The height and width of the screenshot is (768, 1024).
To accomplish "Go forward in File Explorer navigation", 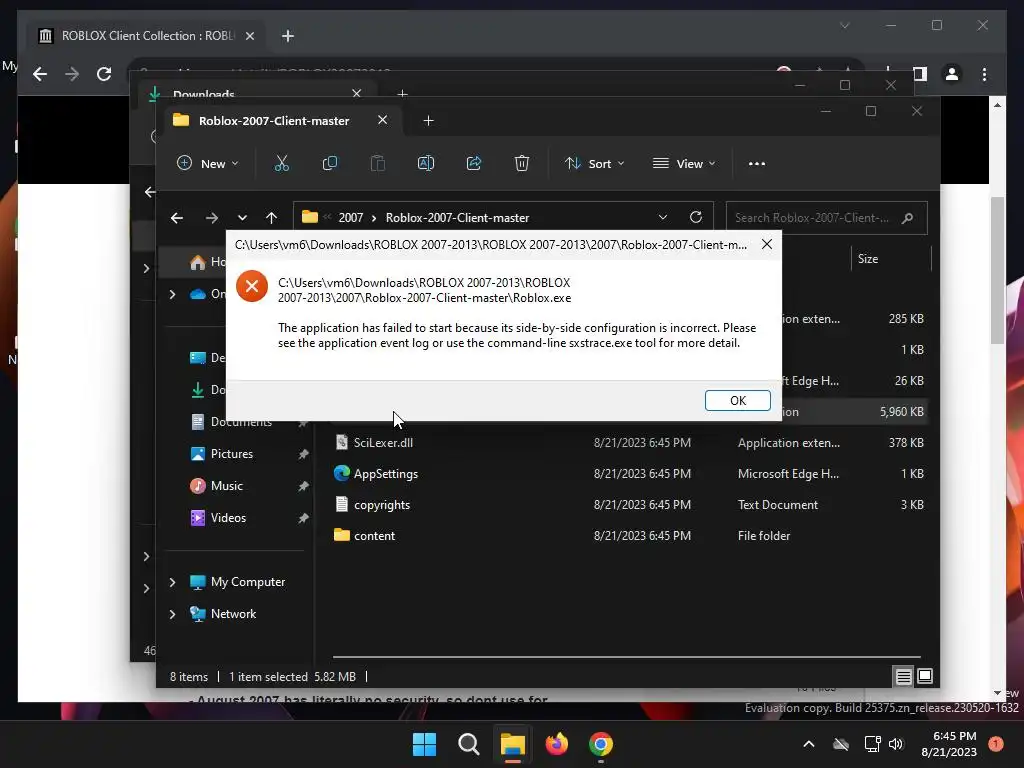I will point(212,217).
